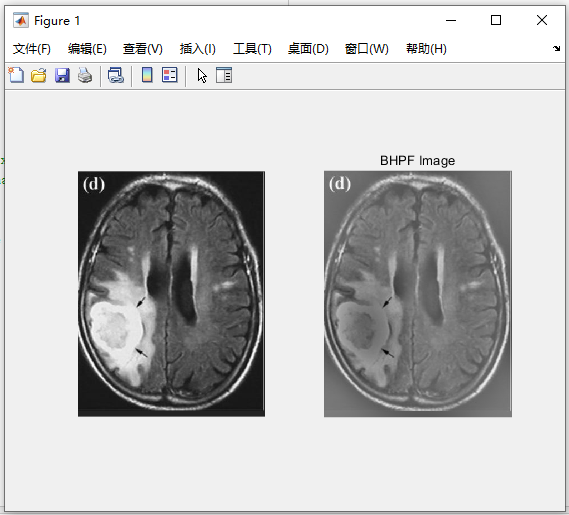Open the 查看(V) menu

143,49
